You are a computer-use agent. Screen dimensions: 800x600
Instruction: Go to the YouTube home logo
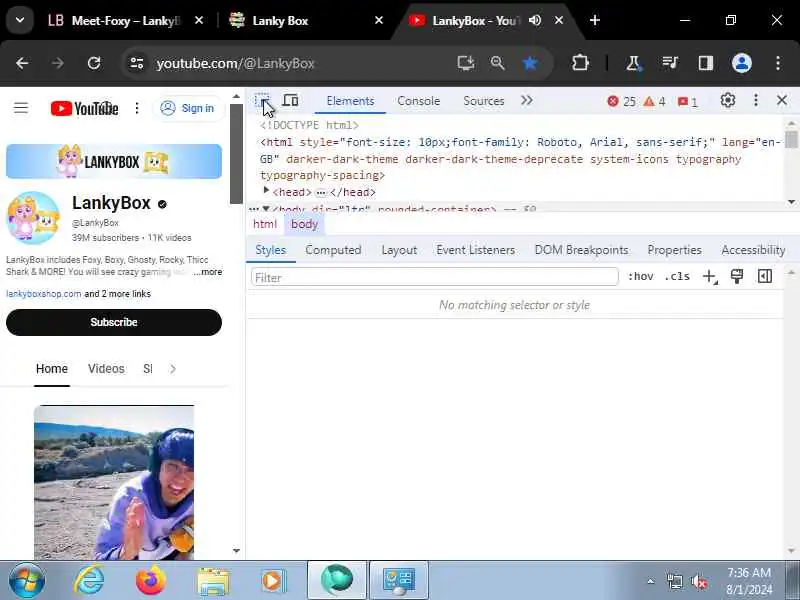pos(84,108)
